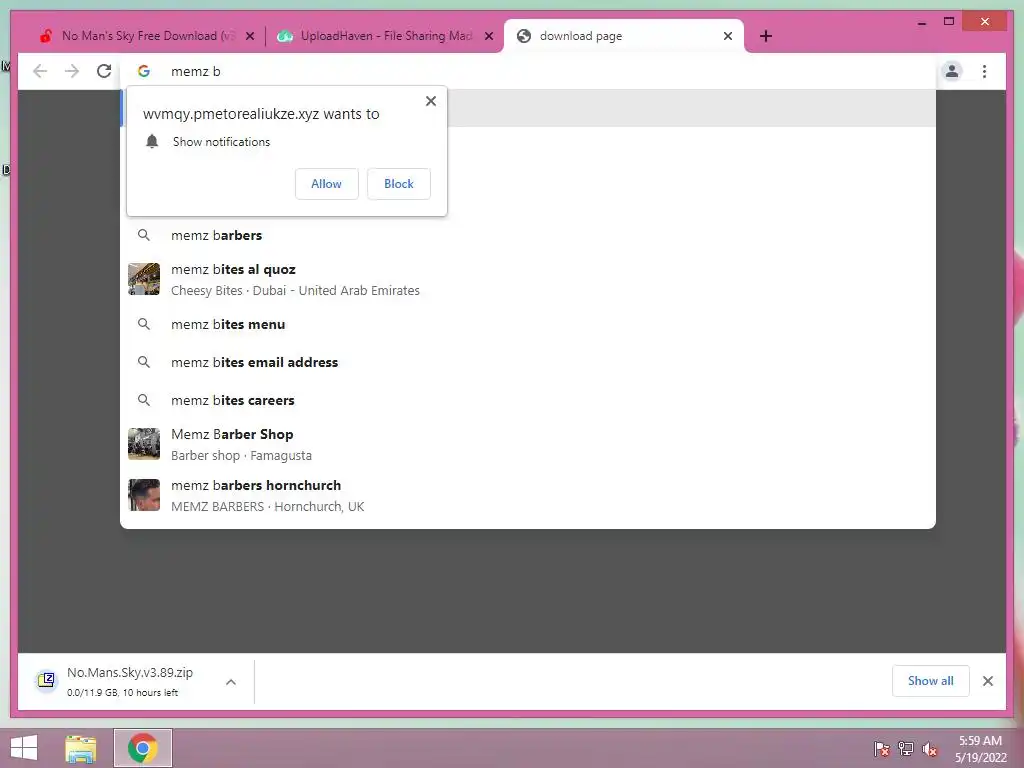Image resolution: width=1024 pixels, height=768 pixels.
Task: Minimize the Chrome window
Action: coord(921,22)
